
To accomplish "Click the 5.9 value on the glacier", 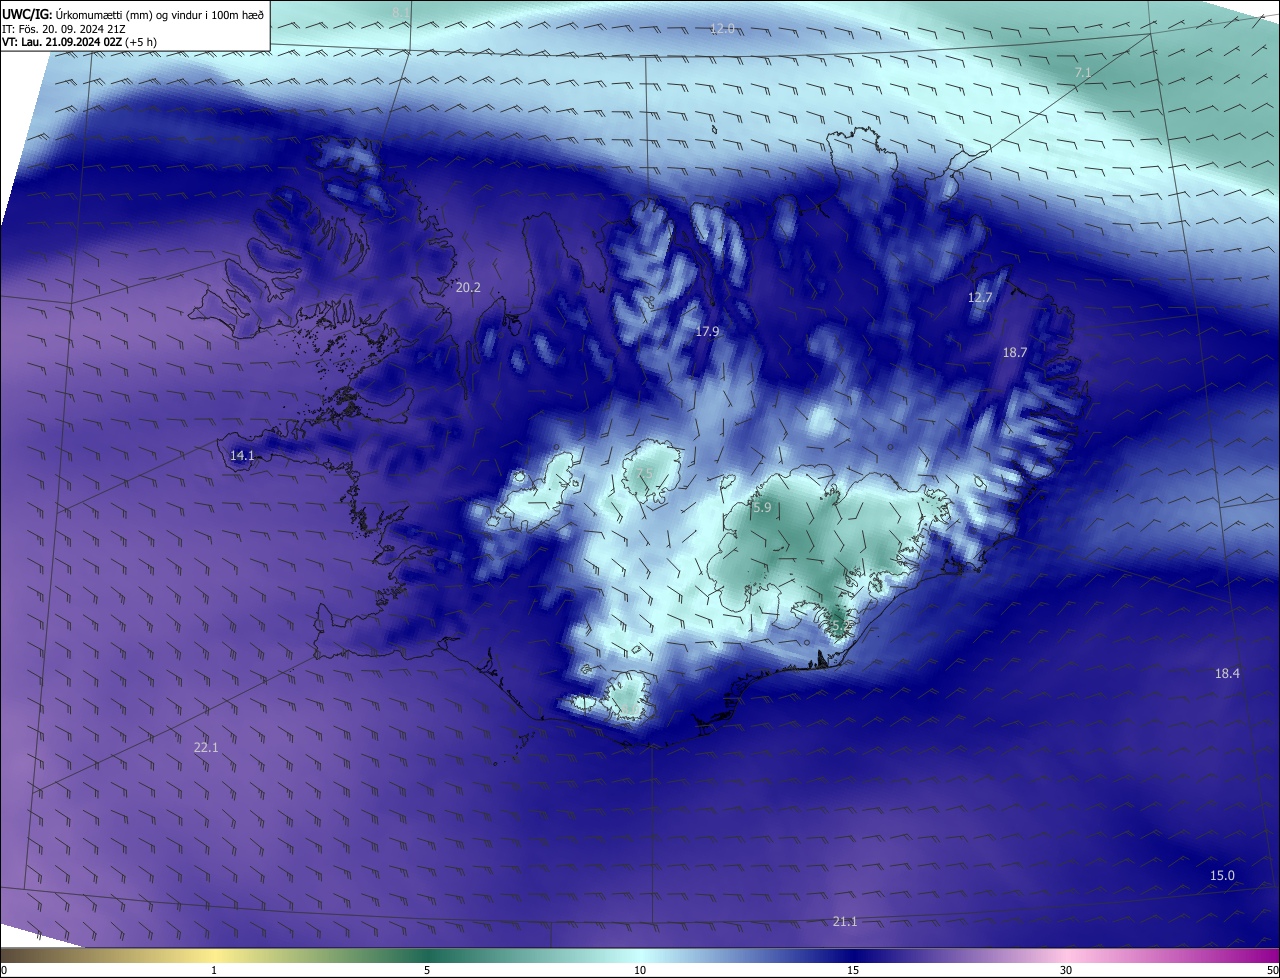I will [762, 508].
